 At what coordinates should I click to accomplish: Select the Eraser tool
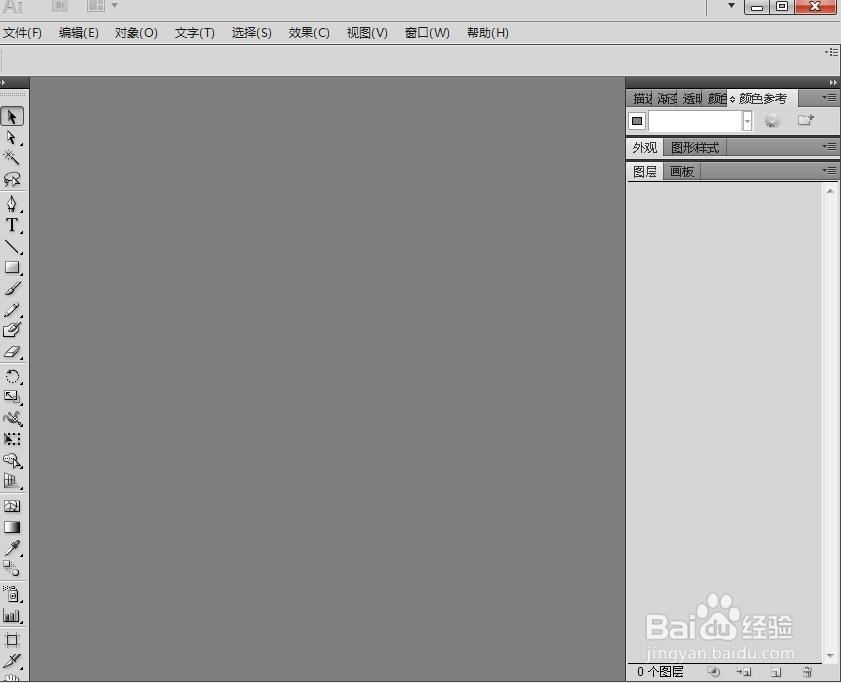coord(12,352)
